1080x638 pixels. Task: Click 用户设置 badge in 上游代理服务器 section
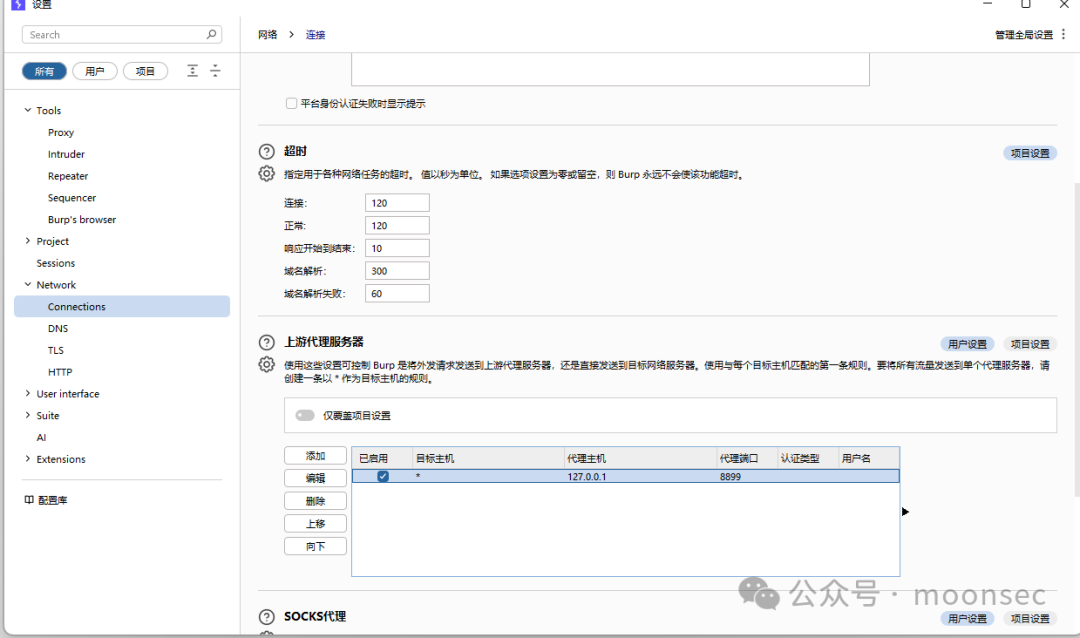pyautogui.click(x=967, y=344)
